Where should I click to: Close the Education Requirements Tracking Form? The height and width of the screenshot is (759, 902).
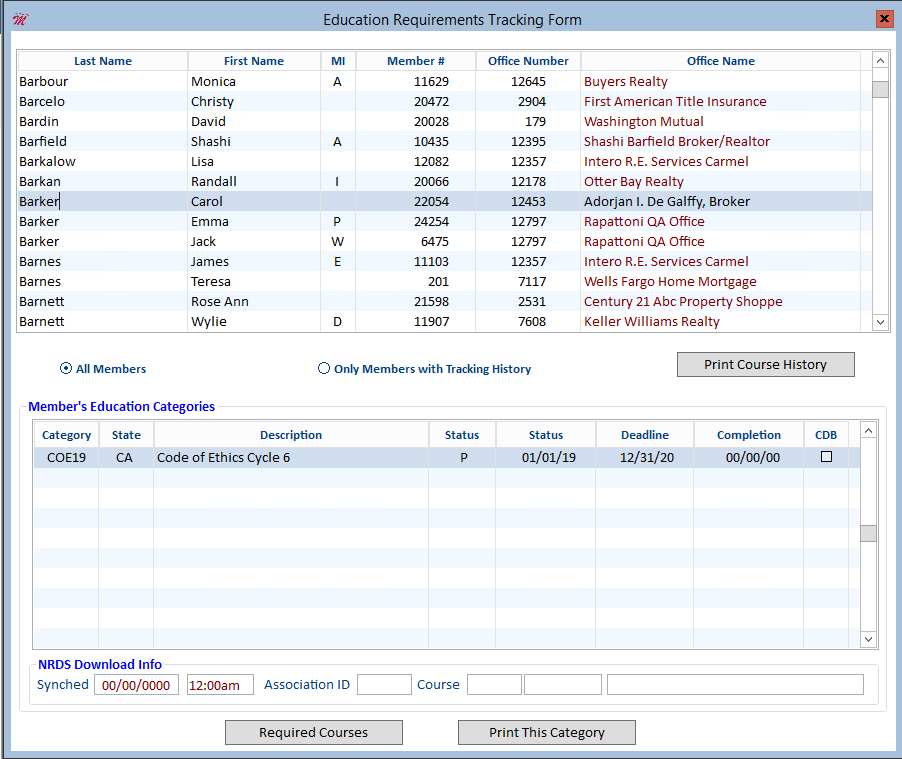pyautogui.click(x=884, y=19)
